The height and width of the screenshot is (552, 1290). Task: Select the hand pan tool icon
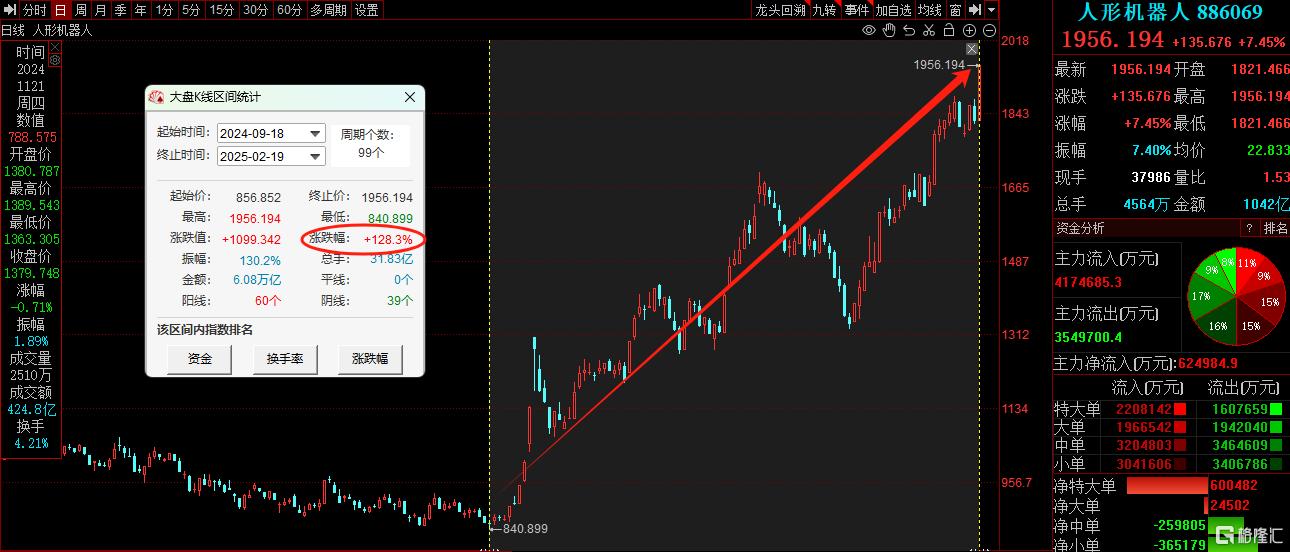tap(889, 31)
